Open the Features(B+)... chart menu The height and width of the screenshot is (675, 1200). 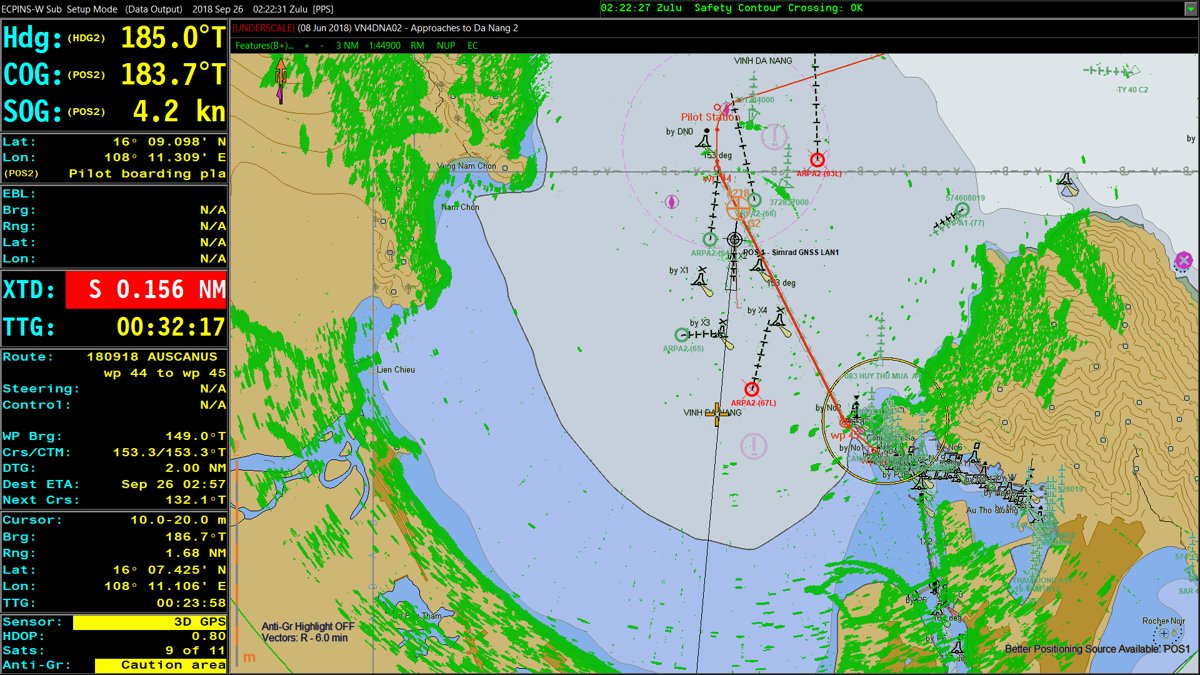264,46
